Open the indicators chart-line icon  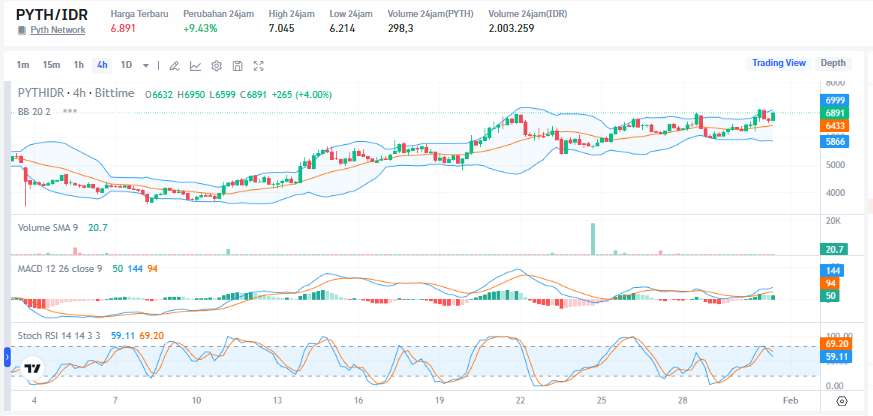[x=195, y=66]
